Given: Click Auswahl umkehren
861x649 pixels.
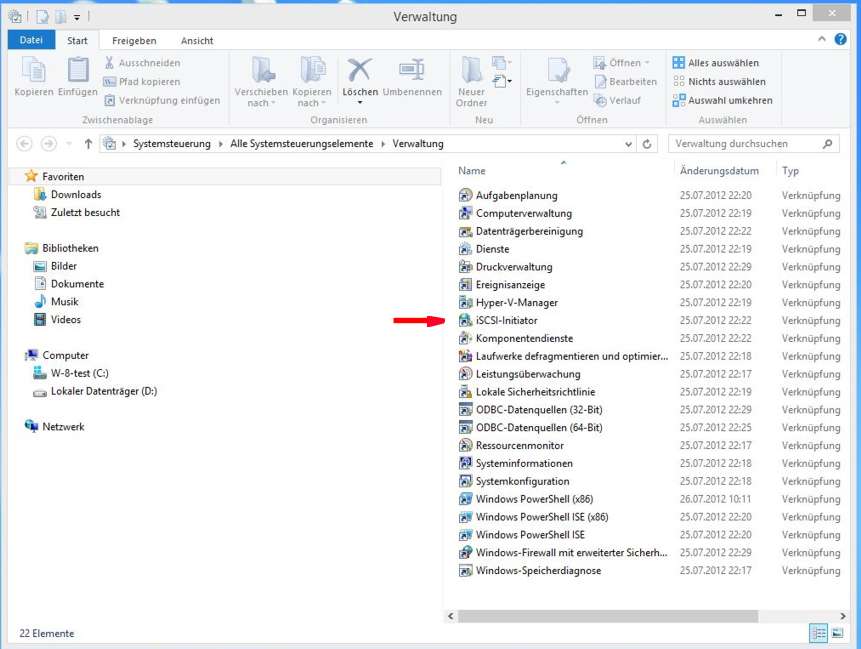Looking at the screenshot, I should coord(723,100).
